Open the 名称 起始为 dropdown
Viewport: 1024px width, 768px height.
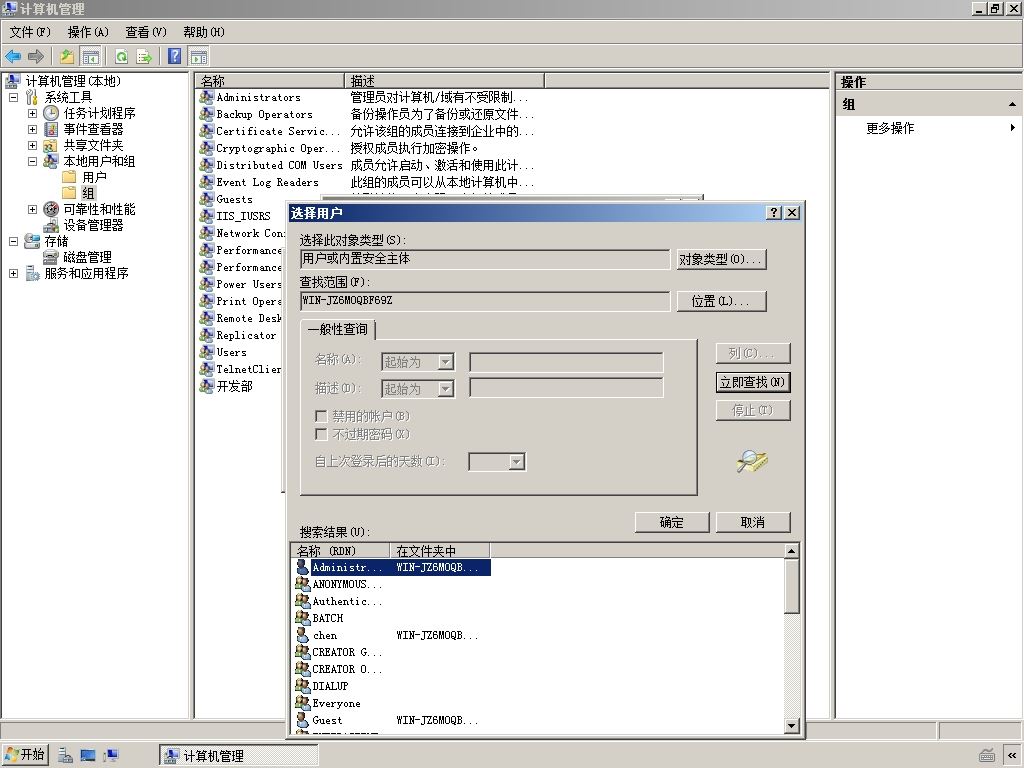(x=445, y=362)
